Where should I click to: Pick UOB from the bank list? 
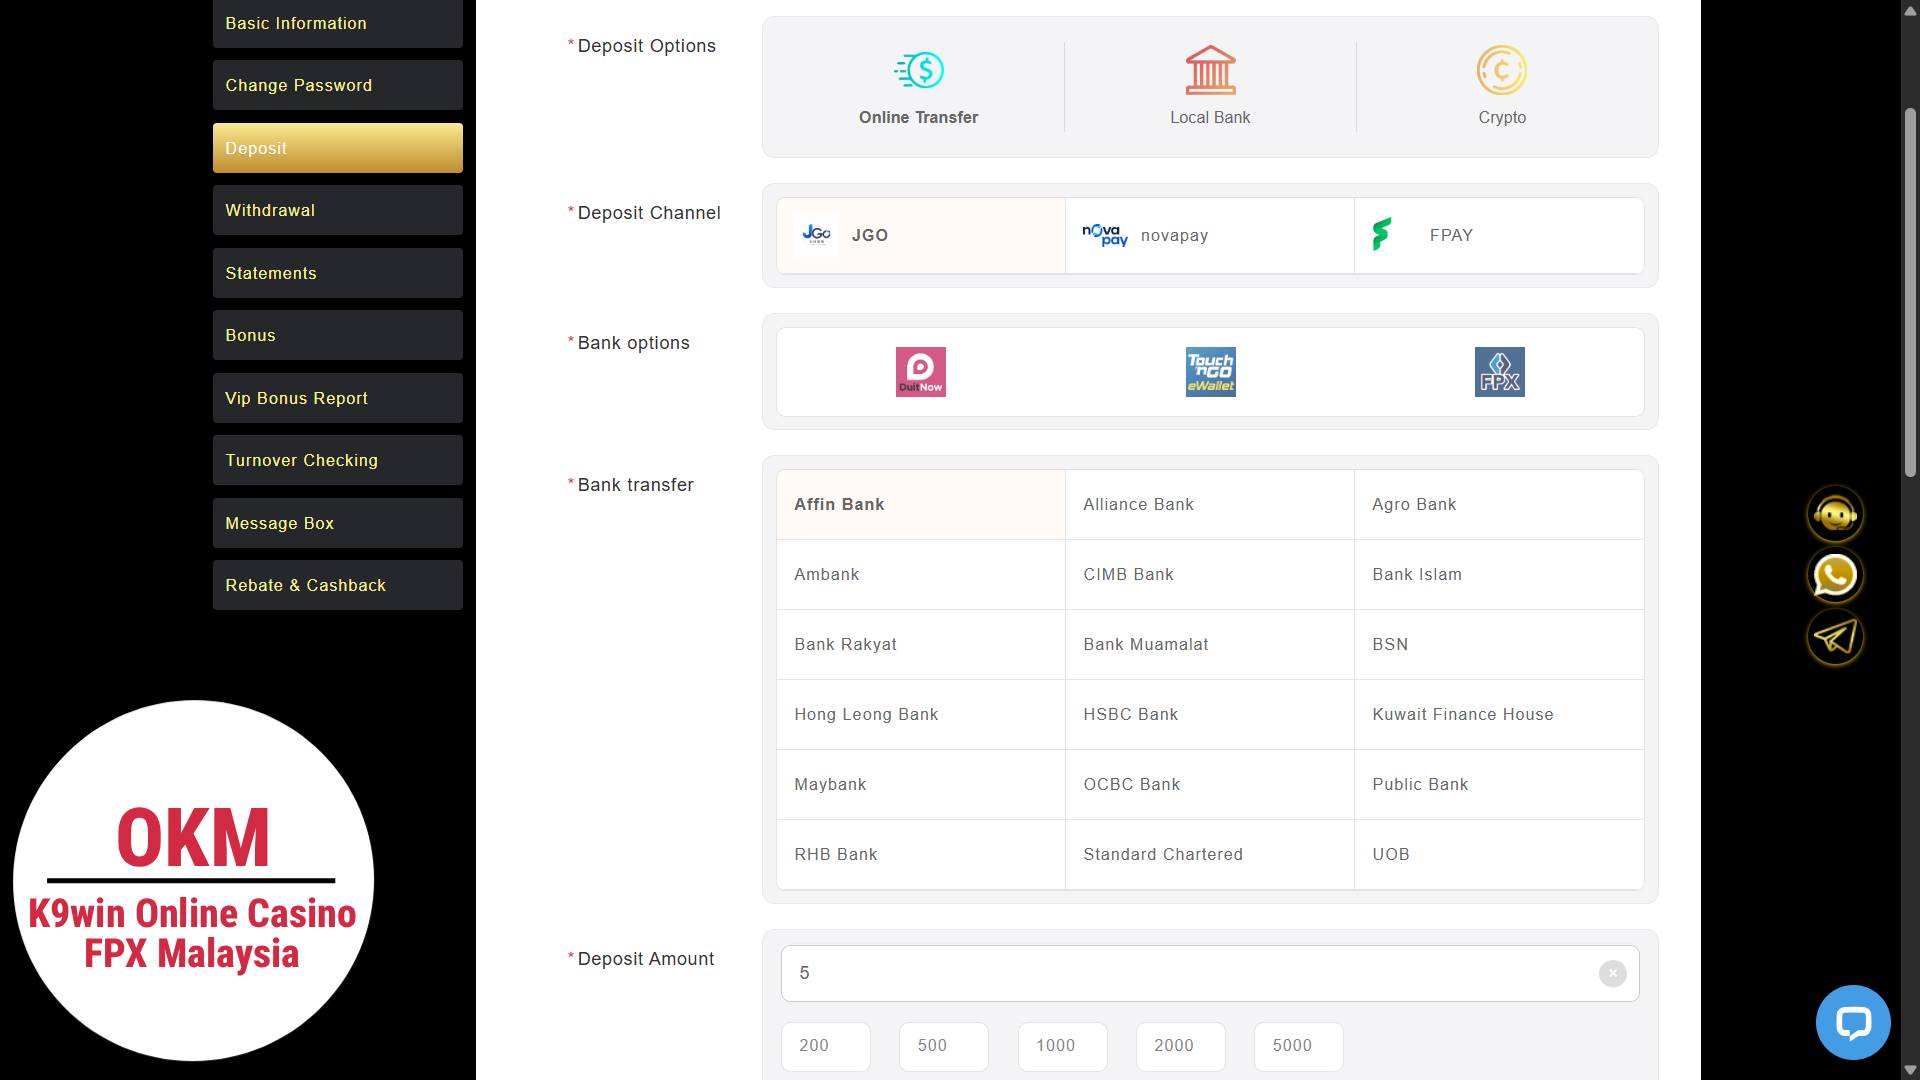tap(1499, 855)
